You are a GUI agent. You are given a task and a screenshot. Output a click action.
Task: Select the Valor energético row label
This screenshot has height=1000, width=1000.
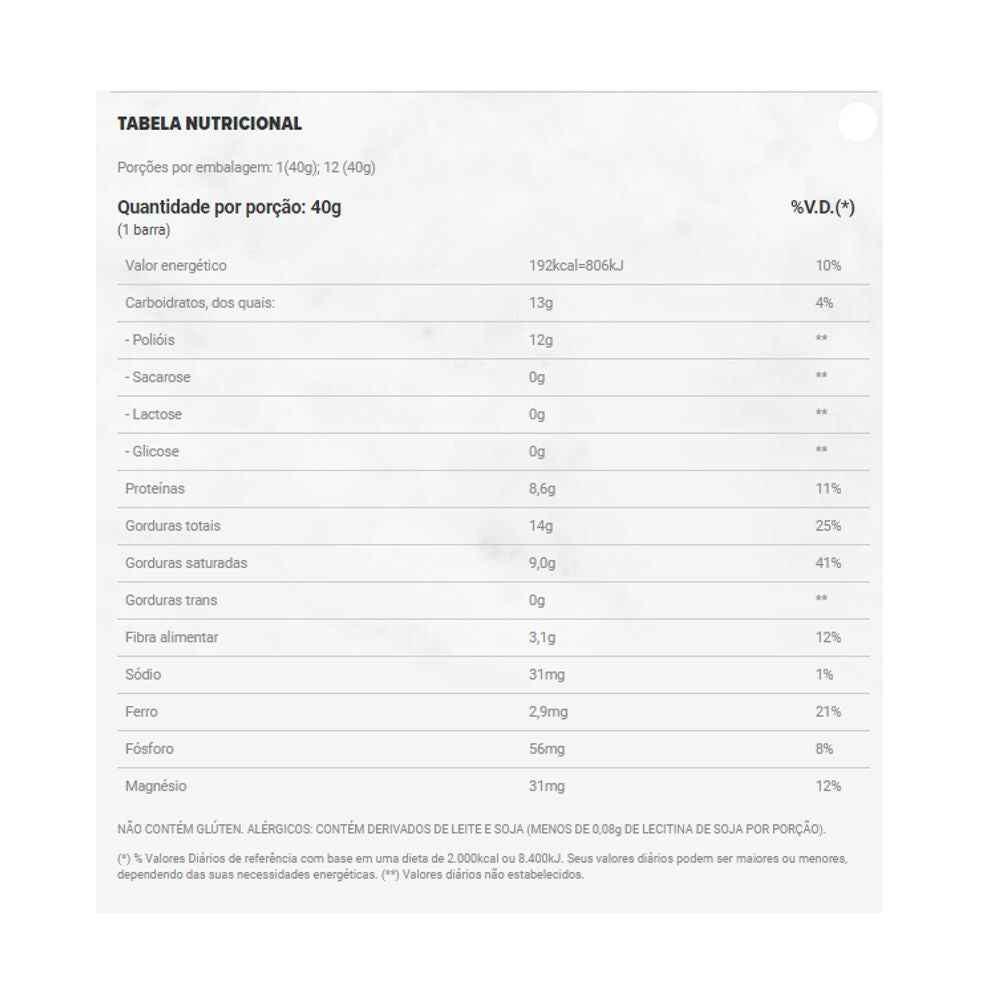click(176, 266)
